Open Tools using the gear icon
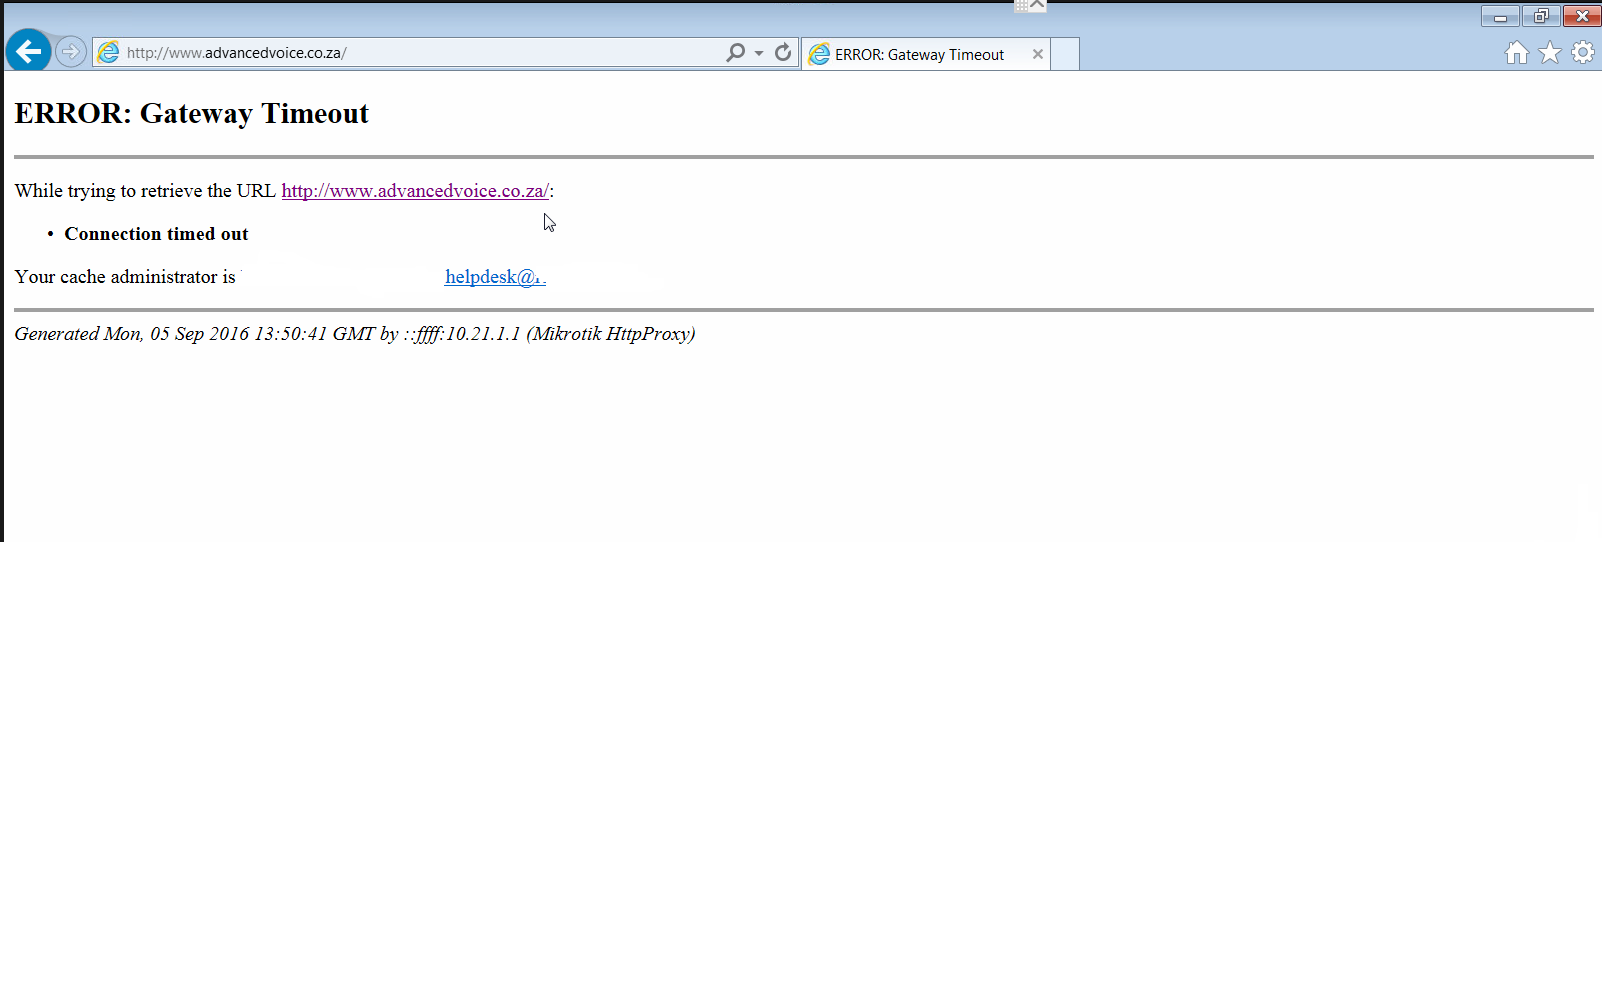Viewport: 1604px width, 1000px height. [x=1583, y=53]
